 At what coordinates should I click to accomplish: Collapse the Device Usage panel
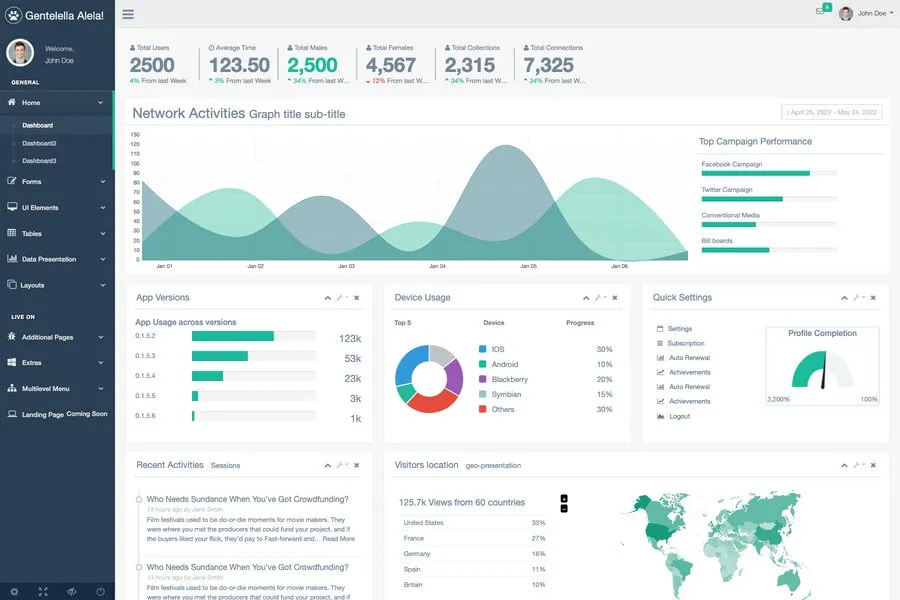[586, 298]
